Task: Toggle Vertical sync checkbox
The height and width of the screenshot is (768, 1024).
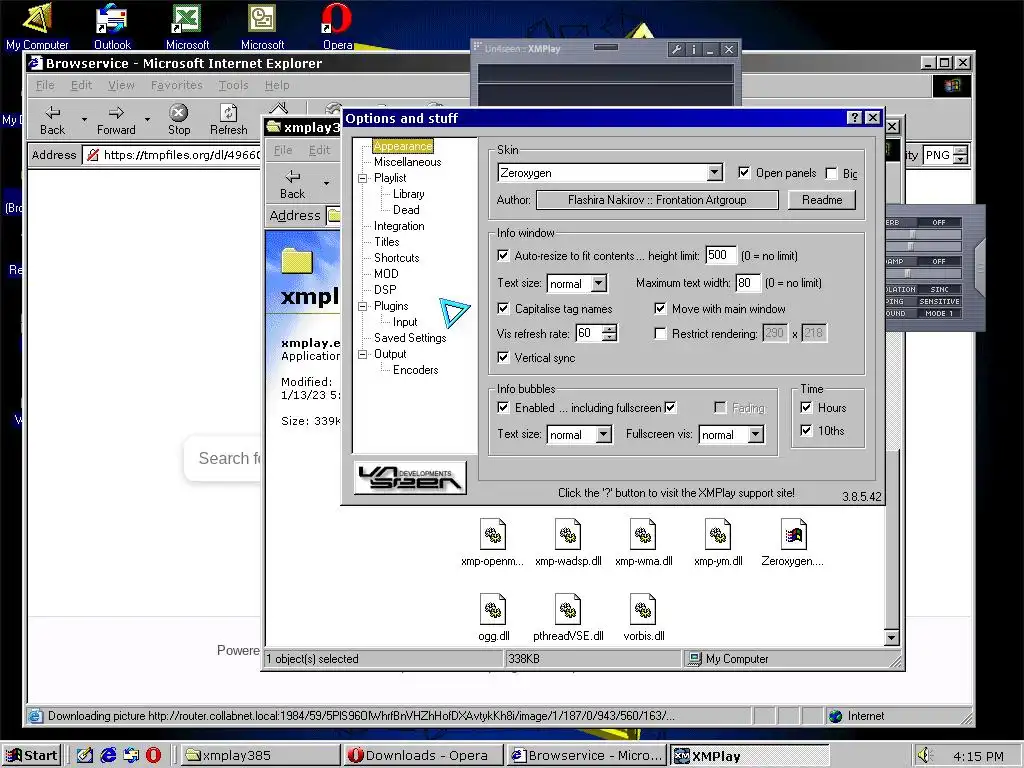Action: [503, 357]
